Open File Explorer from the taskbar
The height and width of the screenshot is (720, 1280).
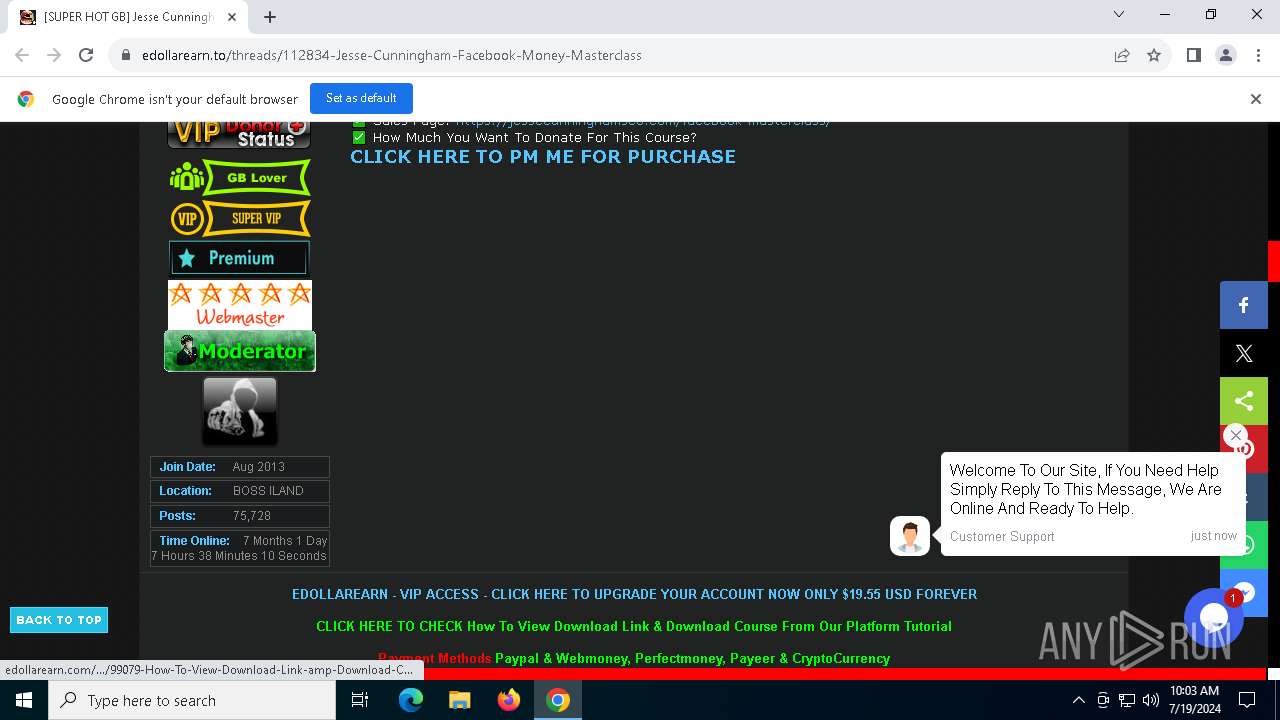pos(460,700)
